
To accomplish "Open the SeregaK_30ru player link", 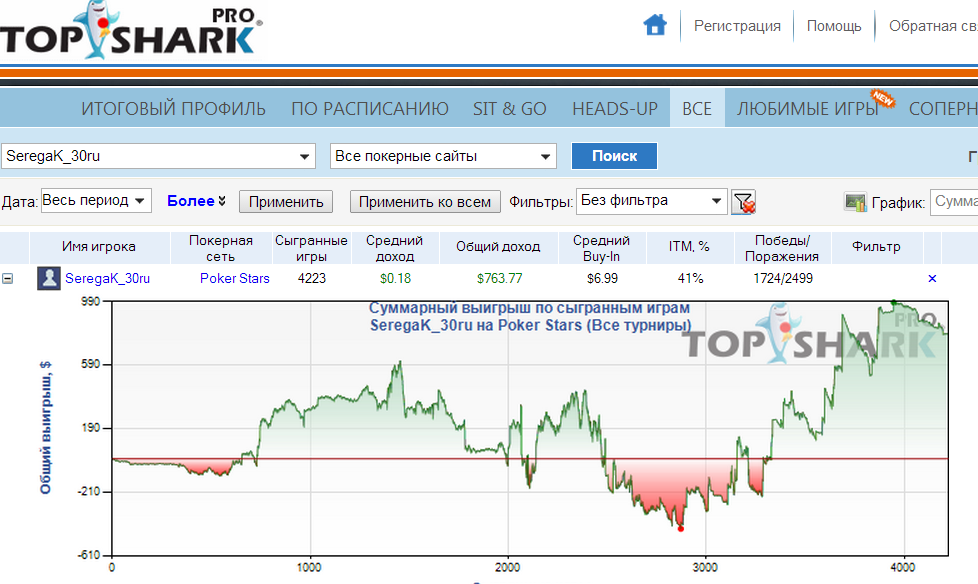I will pyautogui.click(x=107, y=278).
